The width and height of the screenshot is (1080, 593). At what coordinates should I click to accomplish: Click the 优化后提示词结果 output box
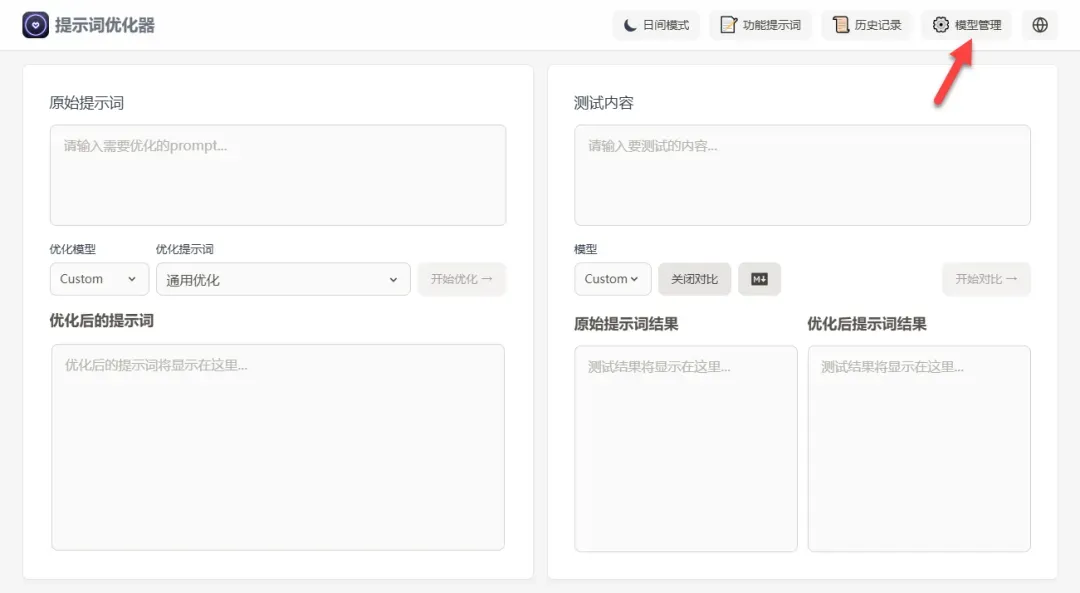[920, 448]
